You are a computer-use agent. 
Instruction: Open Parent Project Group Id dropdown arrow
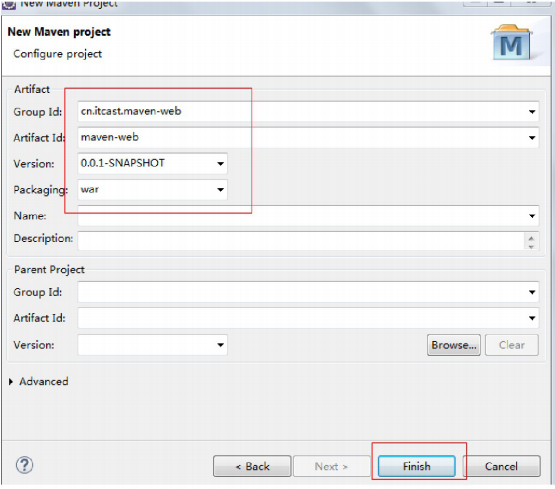(x=532, y=292)
